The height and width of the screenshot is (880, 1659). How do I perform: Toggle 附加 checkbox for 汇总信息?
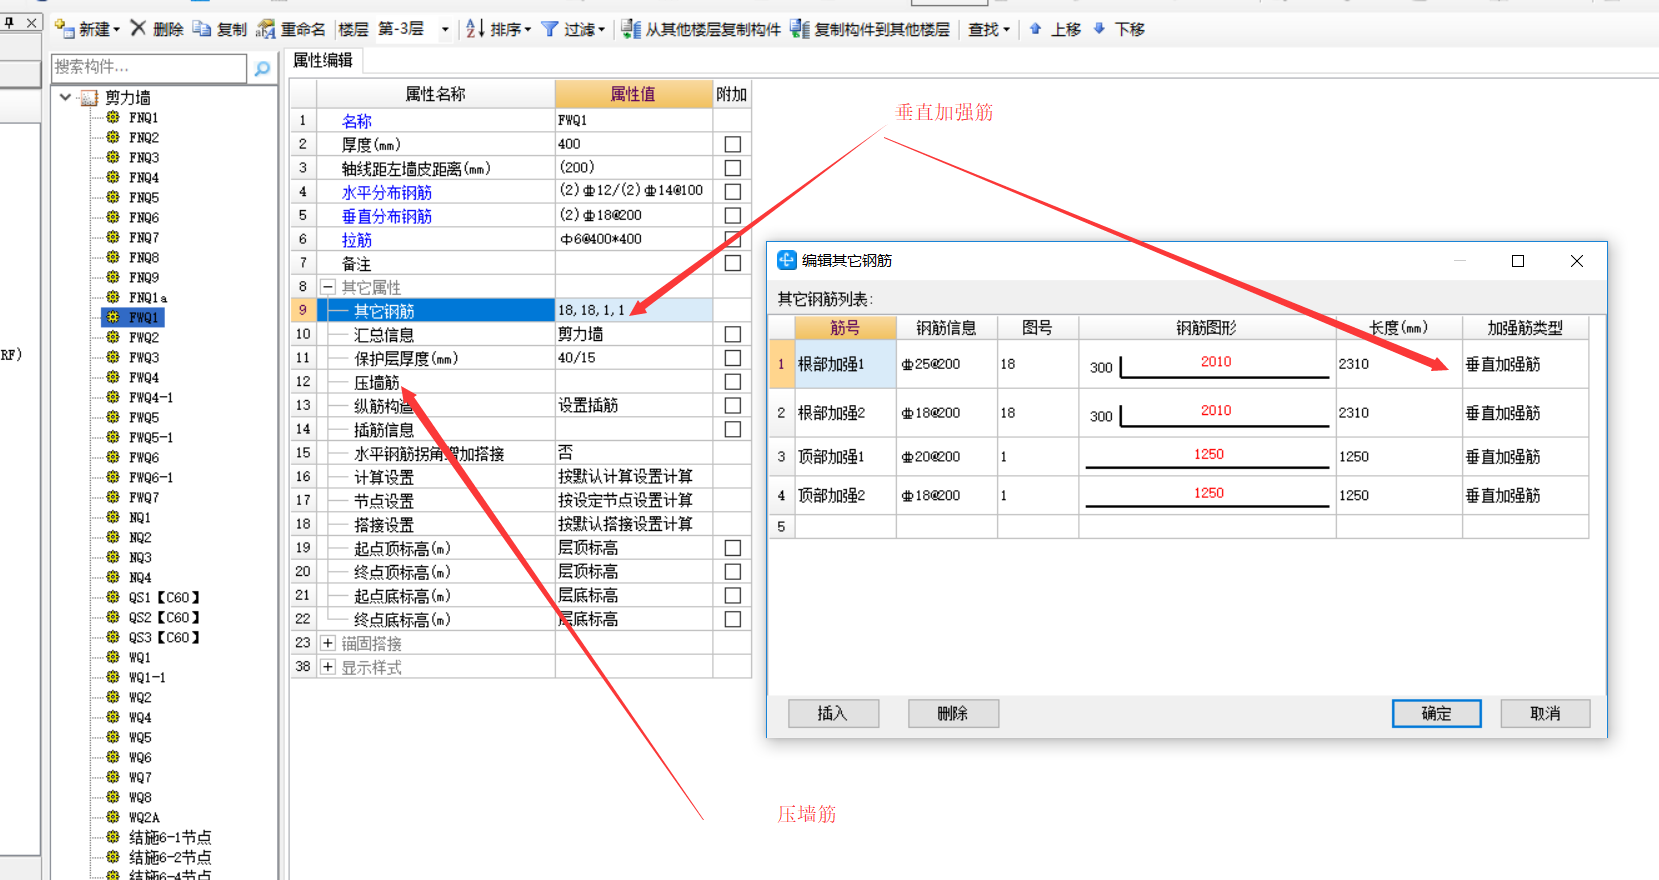(733, 334)
